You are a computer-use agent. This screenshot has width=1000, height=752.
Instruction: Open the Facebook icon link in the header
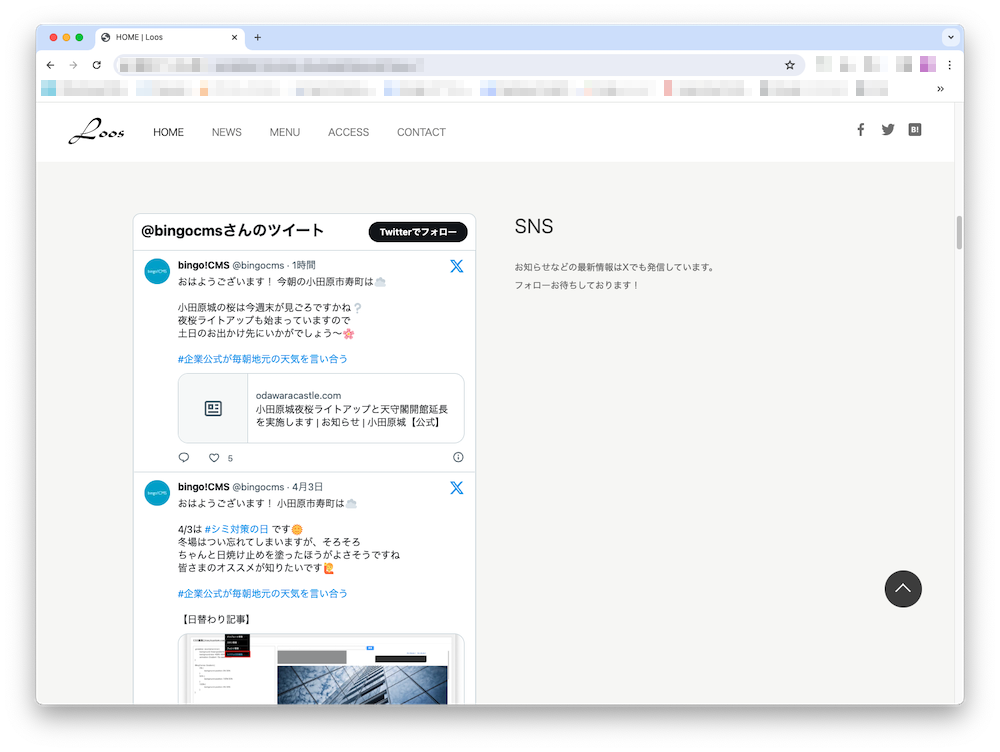click(860, 129)
